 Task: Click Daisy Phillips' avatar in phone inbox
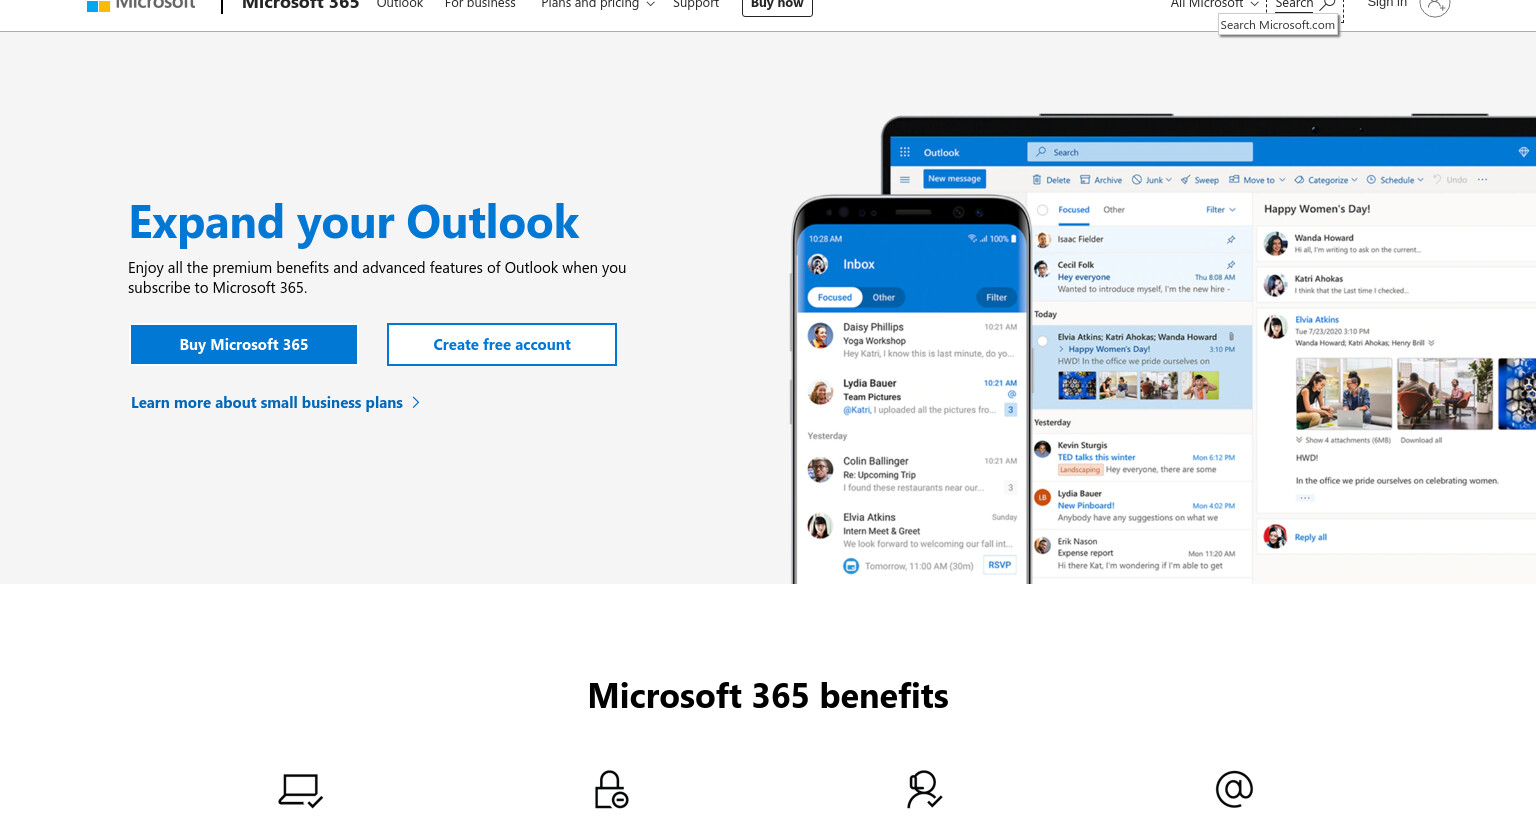(821, 336)
